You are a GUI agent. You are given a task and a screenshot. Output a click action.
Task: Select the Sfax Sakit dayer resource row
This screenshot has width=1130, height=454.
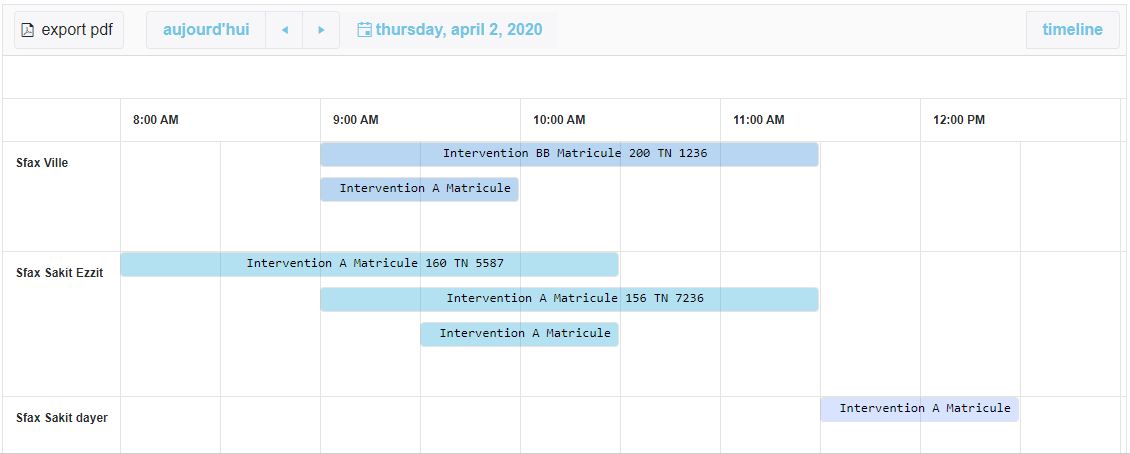coord(62,418)
